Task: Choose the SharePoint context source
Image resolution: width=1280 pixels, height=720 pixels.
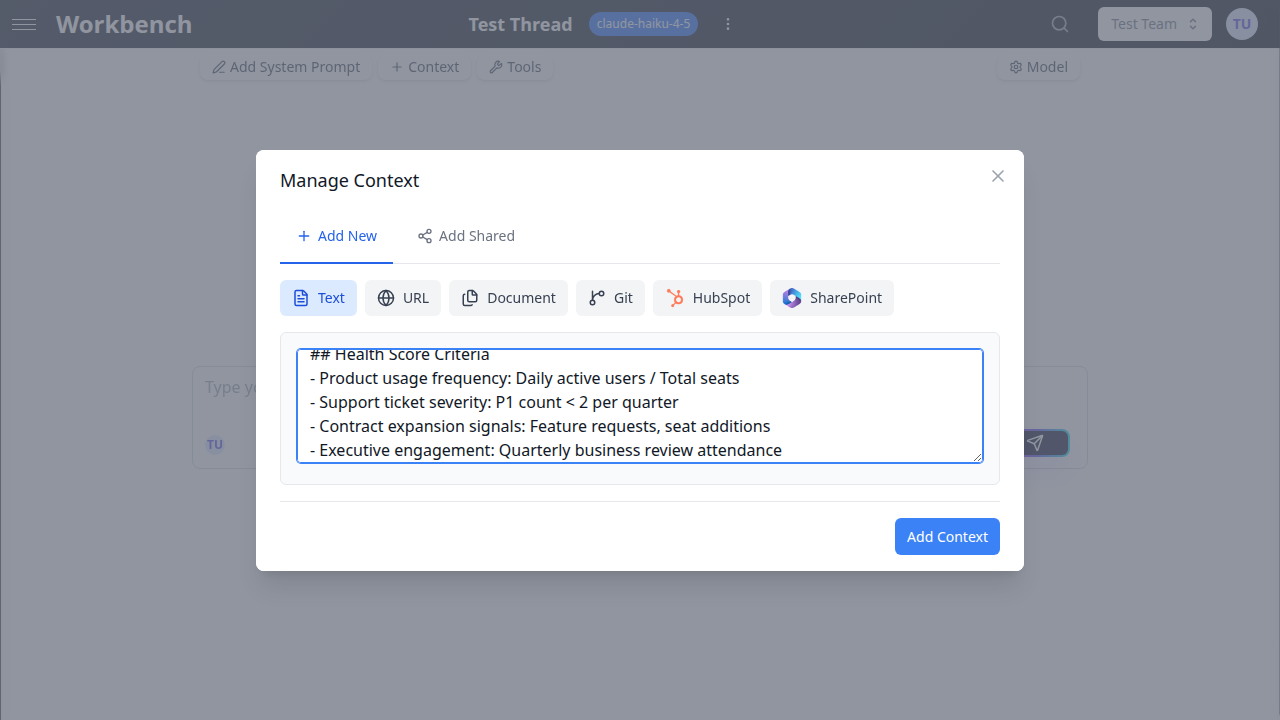Action: [x=831, y=297]
